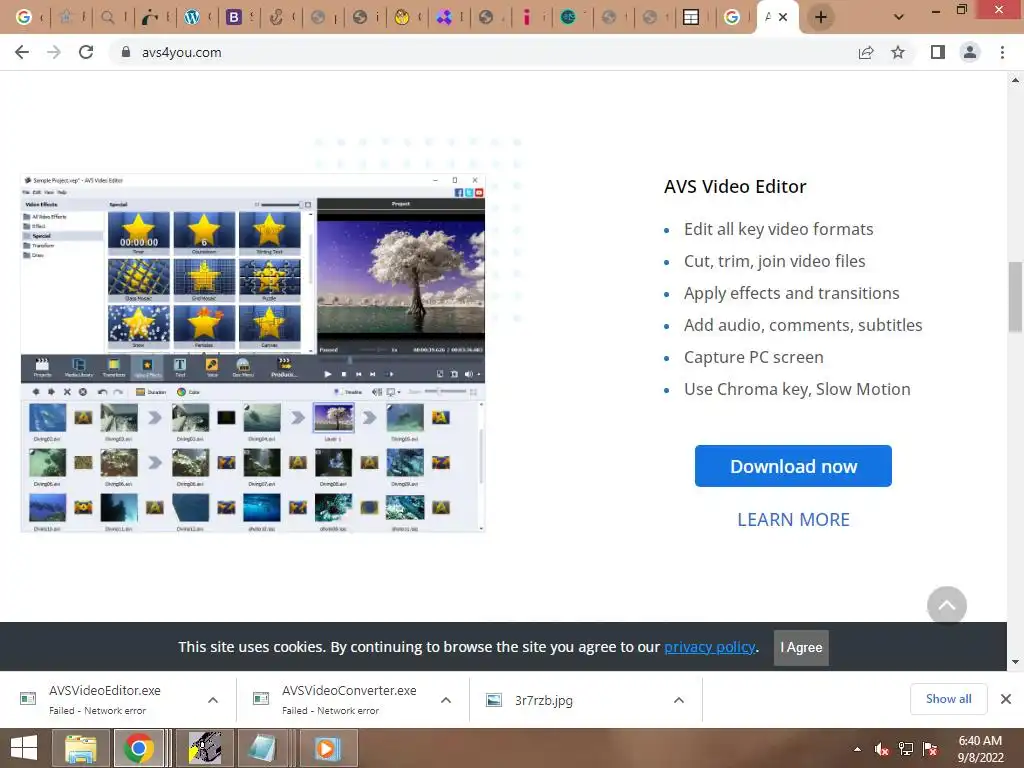Click 'Add audio, comments, subtitles' text
The image size is (1024, 768).
click(803, 325)
